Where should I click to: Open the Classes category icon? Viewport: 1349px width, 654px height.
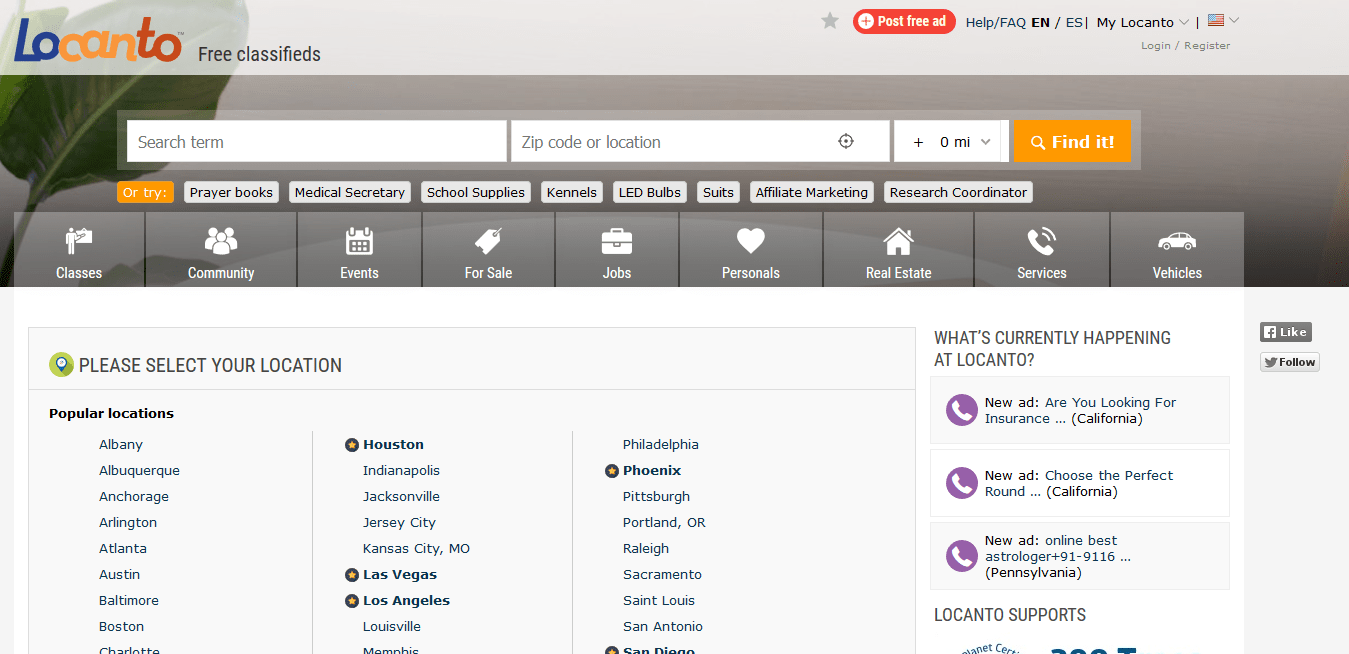coord(79,250)
